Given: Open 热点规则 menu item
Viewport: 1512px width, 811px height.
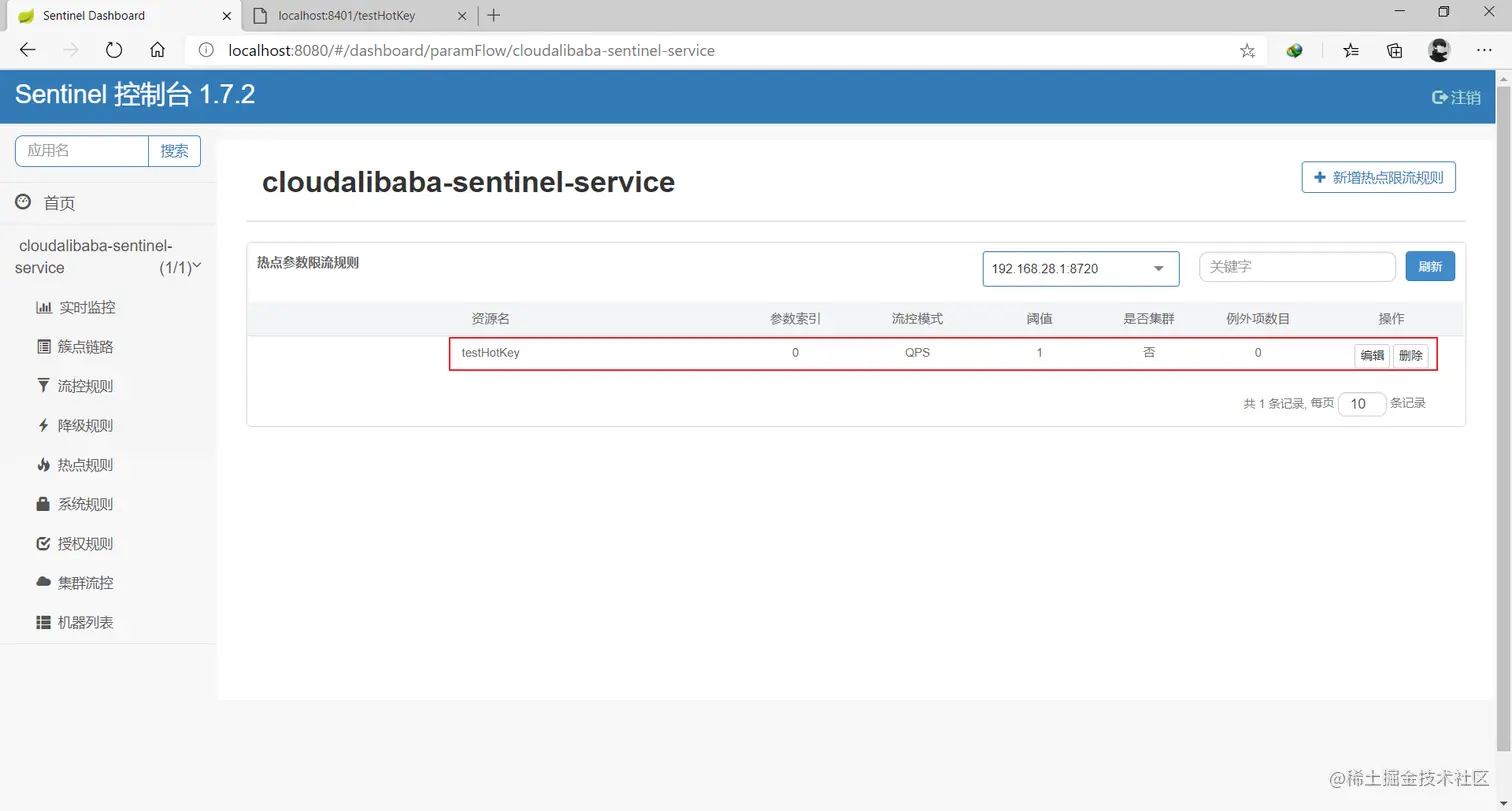Looking at the screenshot, I should 75,465.
